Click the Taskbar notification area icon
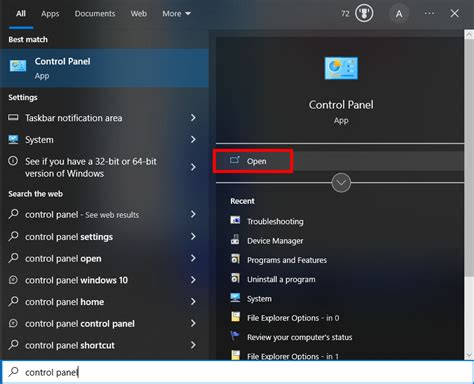This screenshot has height=384, width=474. coord(13,117)
